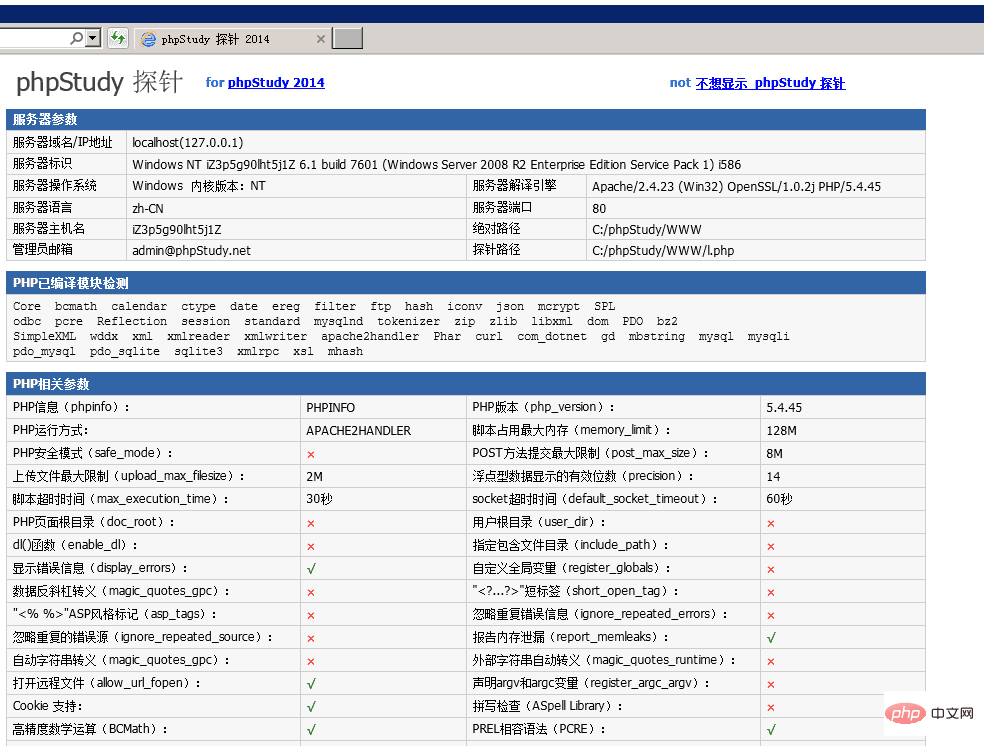Click the IE favicon on the phpStudy tab

(x=148, y=38)
